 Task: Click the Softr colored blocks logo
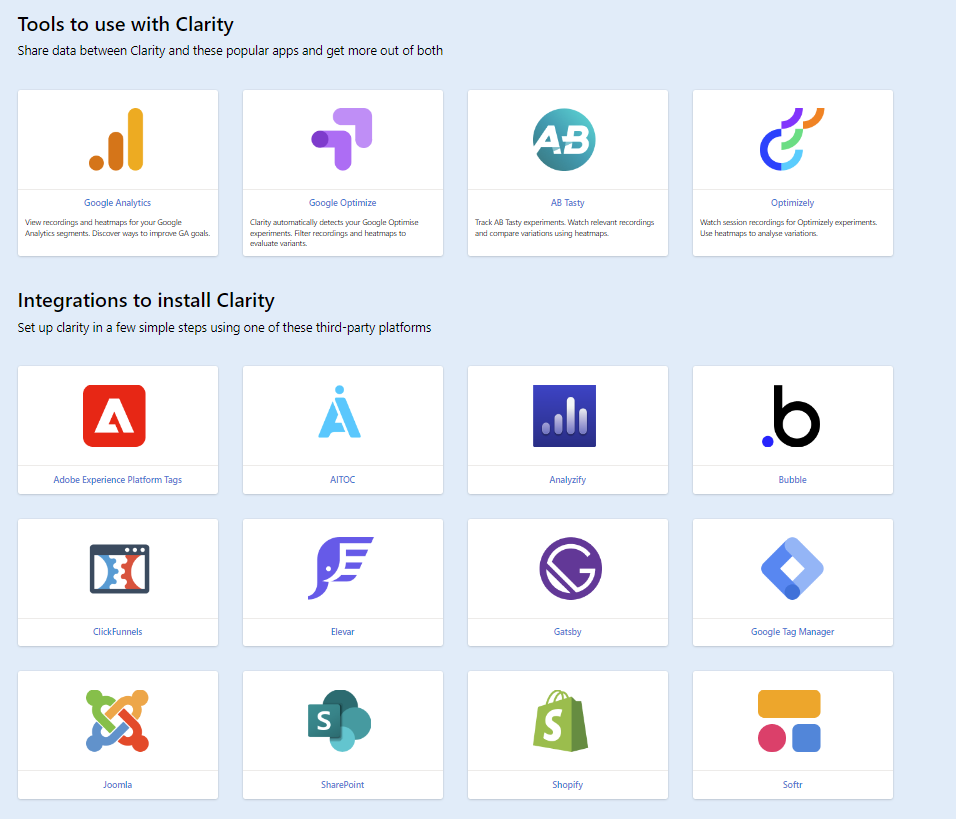(789, 721)
